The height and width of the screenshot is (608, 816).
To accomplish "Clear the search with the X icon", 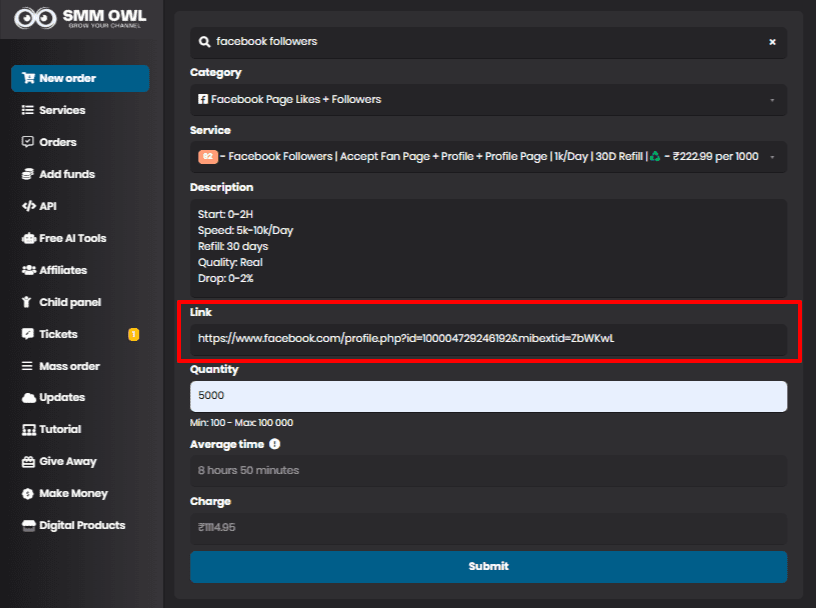I will coord(772,42).
